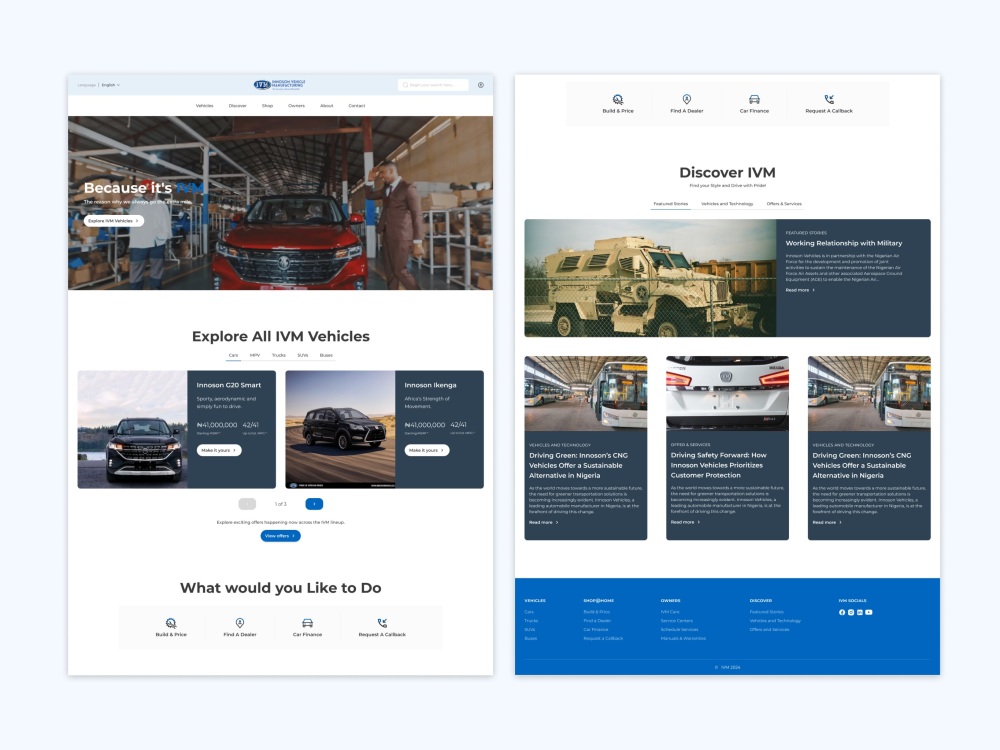
Task: Open the Owners menu in the navigation bar
Action: tap(297, 106)
